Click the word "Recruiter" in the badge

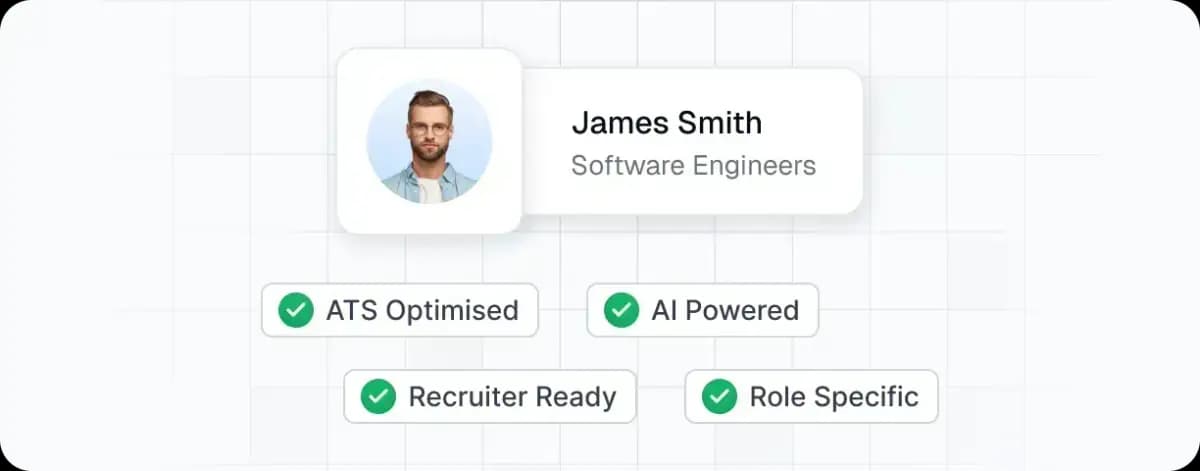[x=467, y=397]
